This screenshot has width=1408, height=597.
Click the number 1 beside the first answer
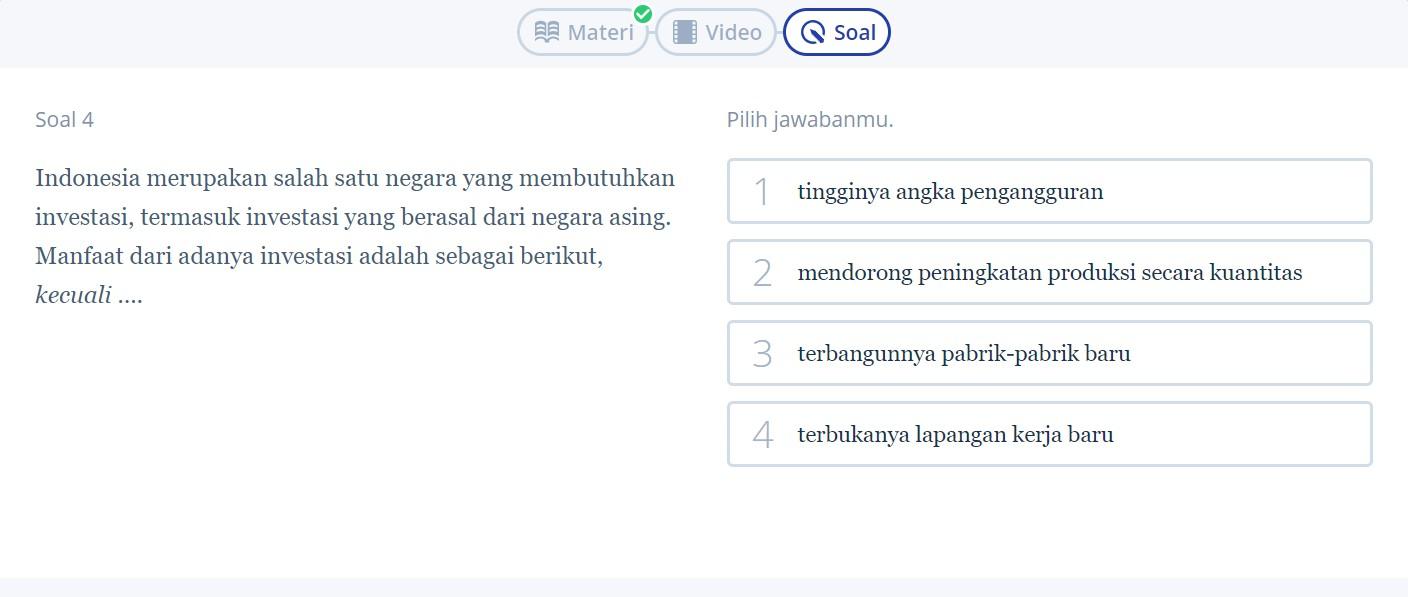click(x=762, y=192)
